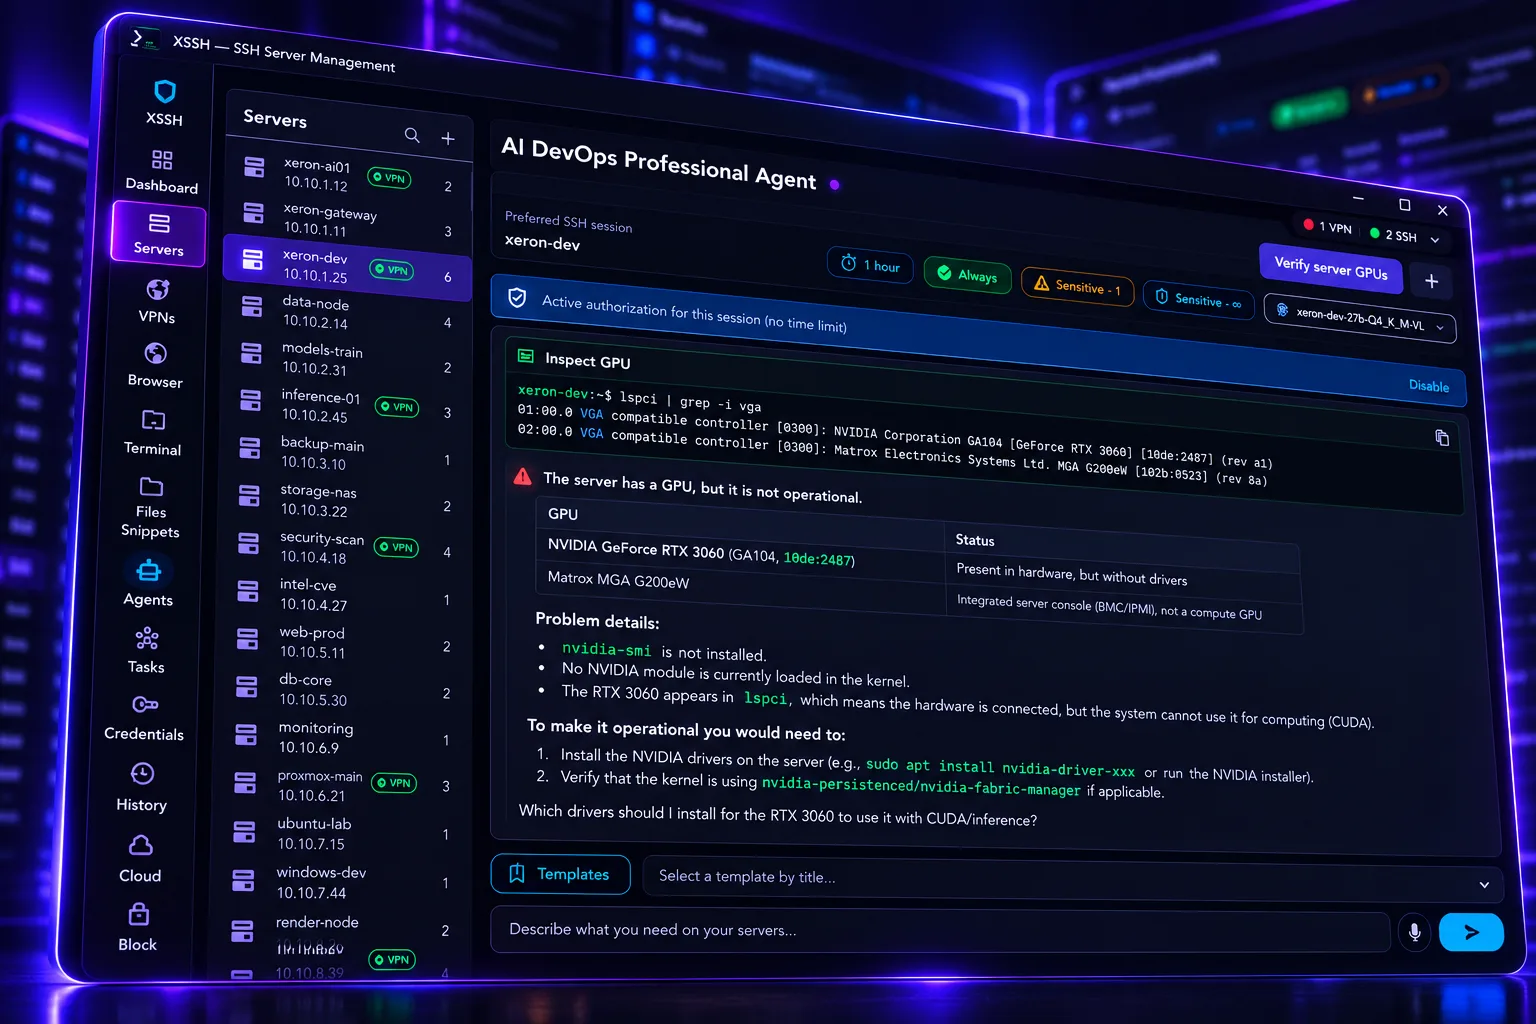
Task: Click the authorization shield check icon
Action: click(x=517, y=297)
